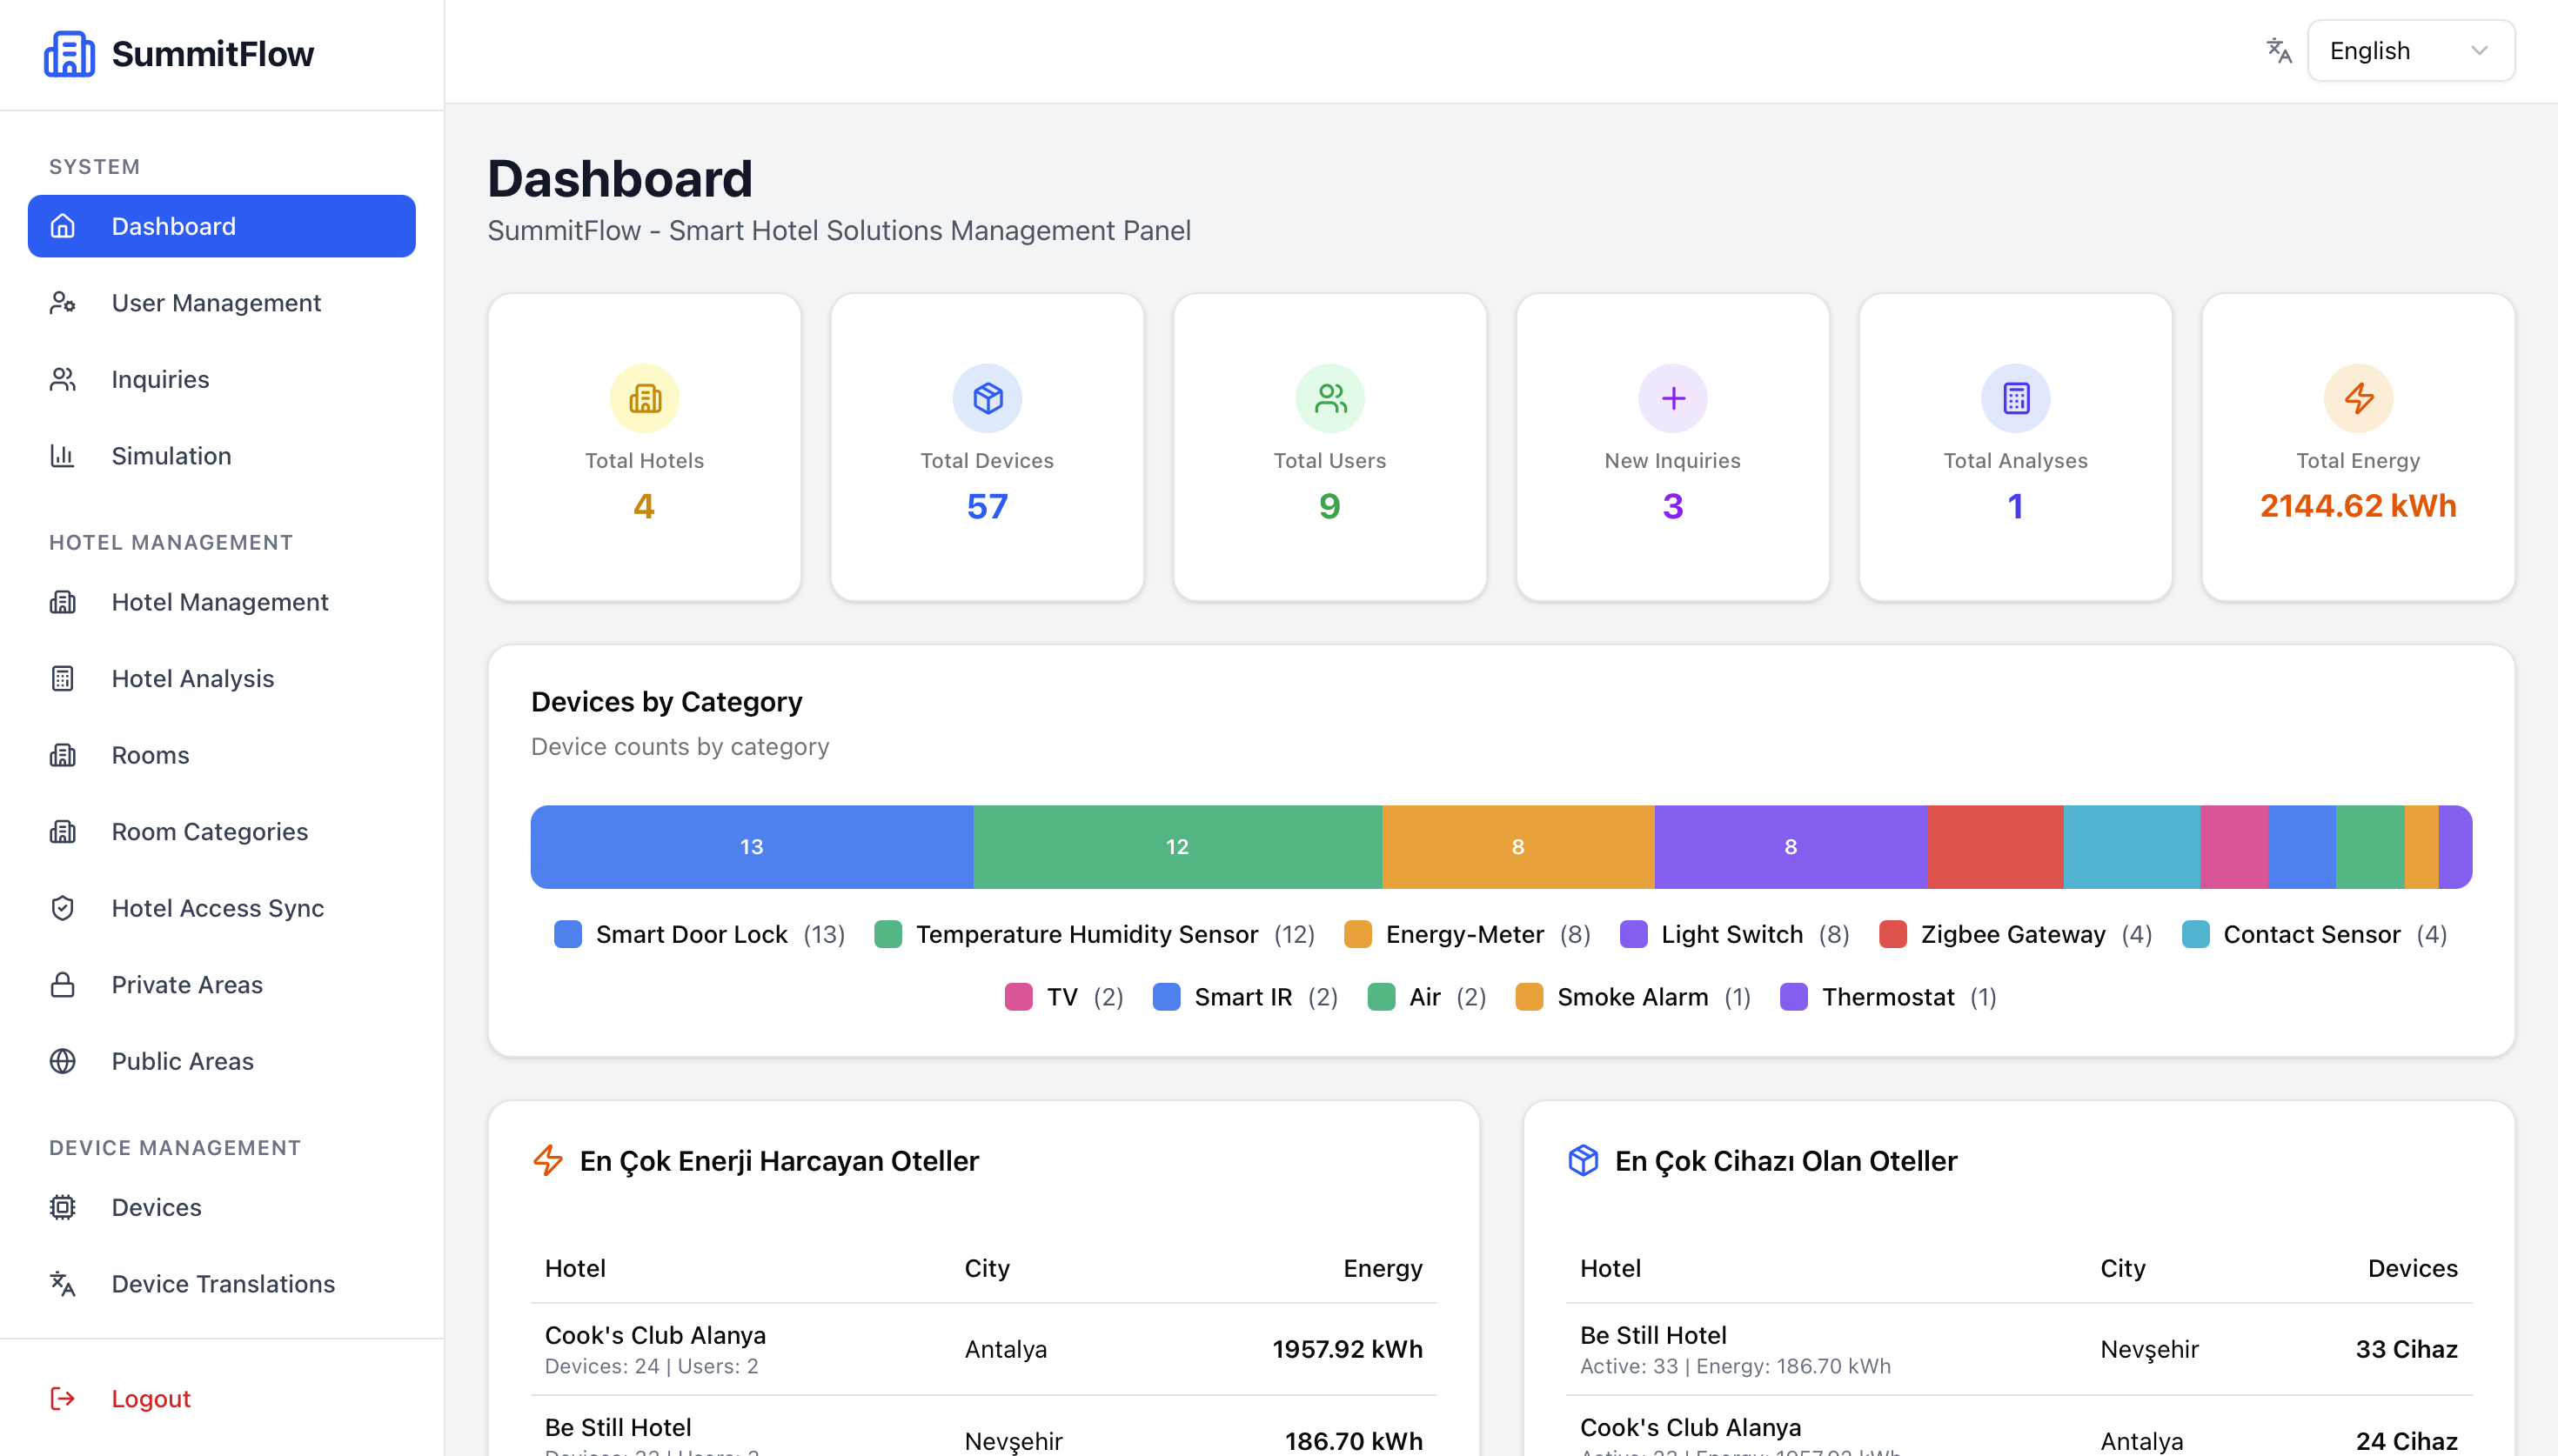Open Public Areas via globe icon

click(63, 1061)
